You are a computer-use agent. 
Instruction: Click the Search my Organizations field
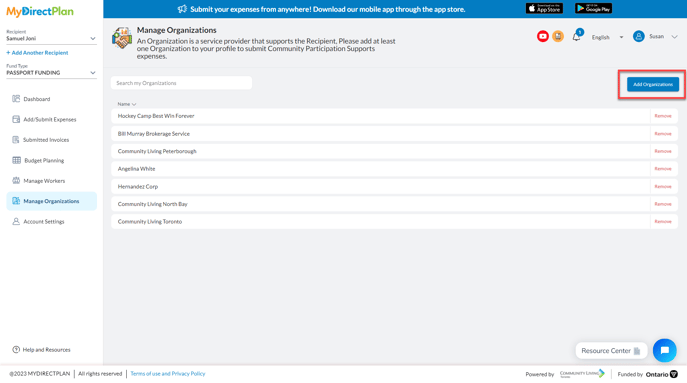pyautogui.click(x=181, y=83)
